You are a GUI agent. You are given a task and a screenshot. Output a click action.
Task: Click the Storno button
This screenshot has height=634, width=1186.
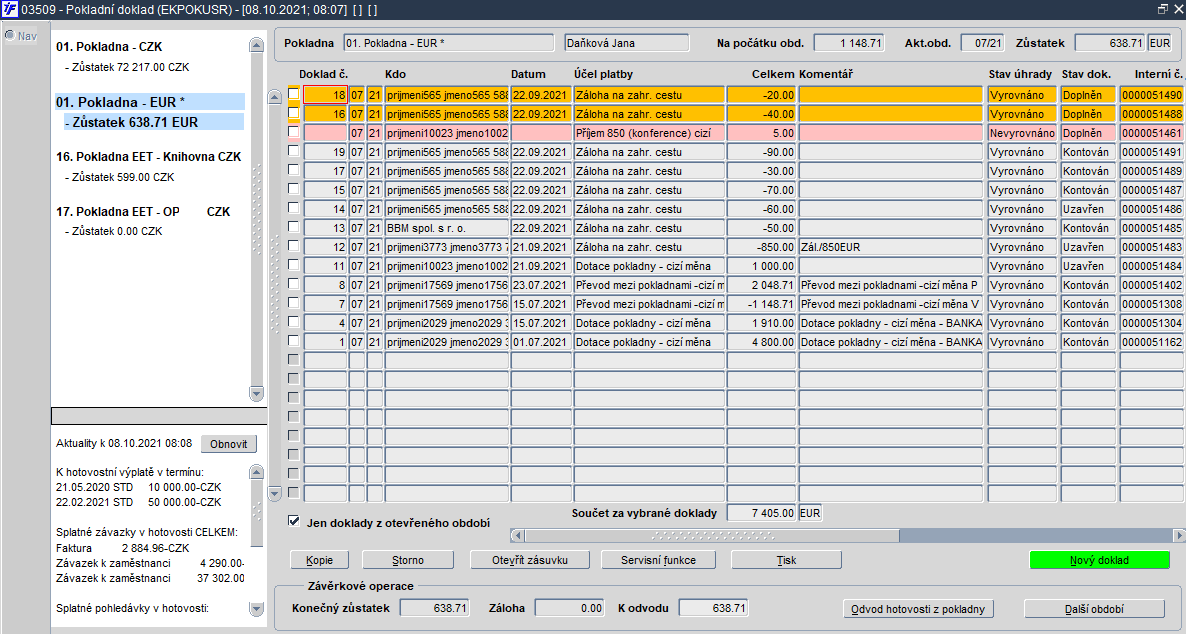[408, 560]
